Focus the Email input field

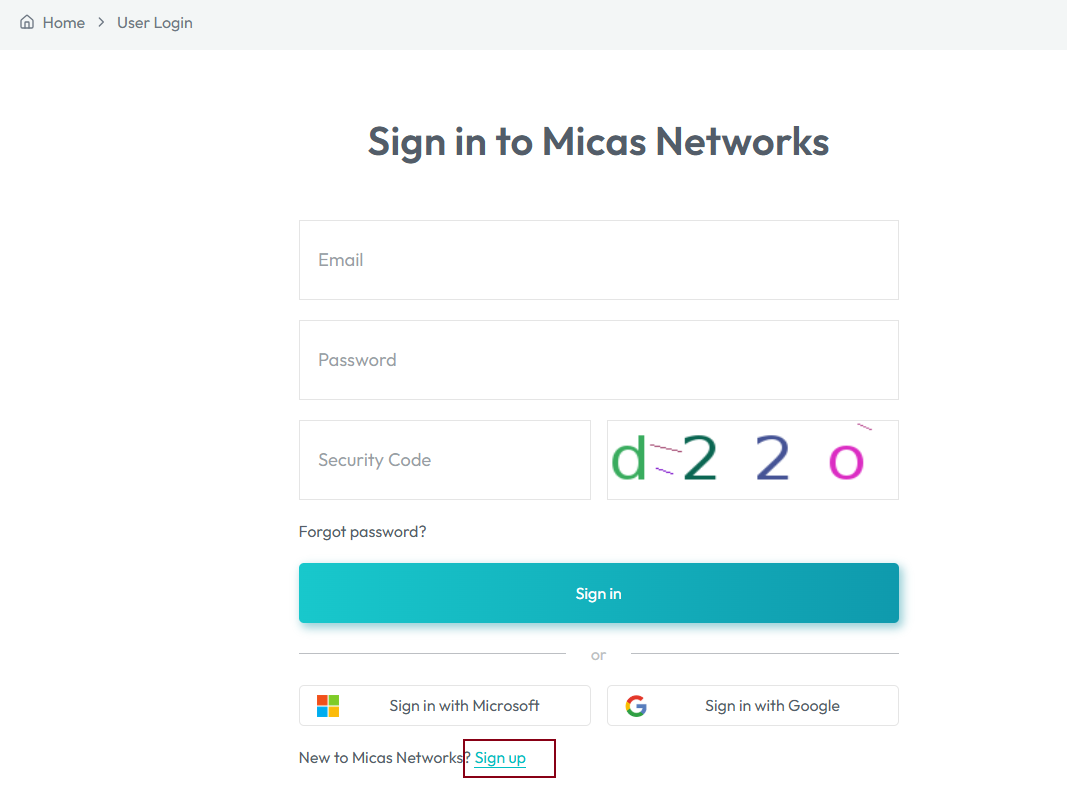tap(598, 260)
